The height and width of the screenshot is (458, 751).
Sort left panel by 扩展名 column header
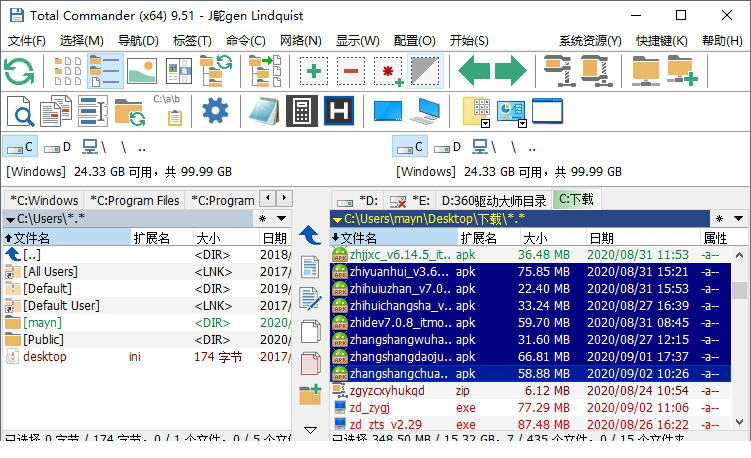[151, 238]
